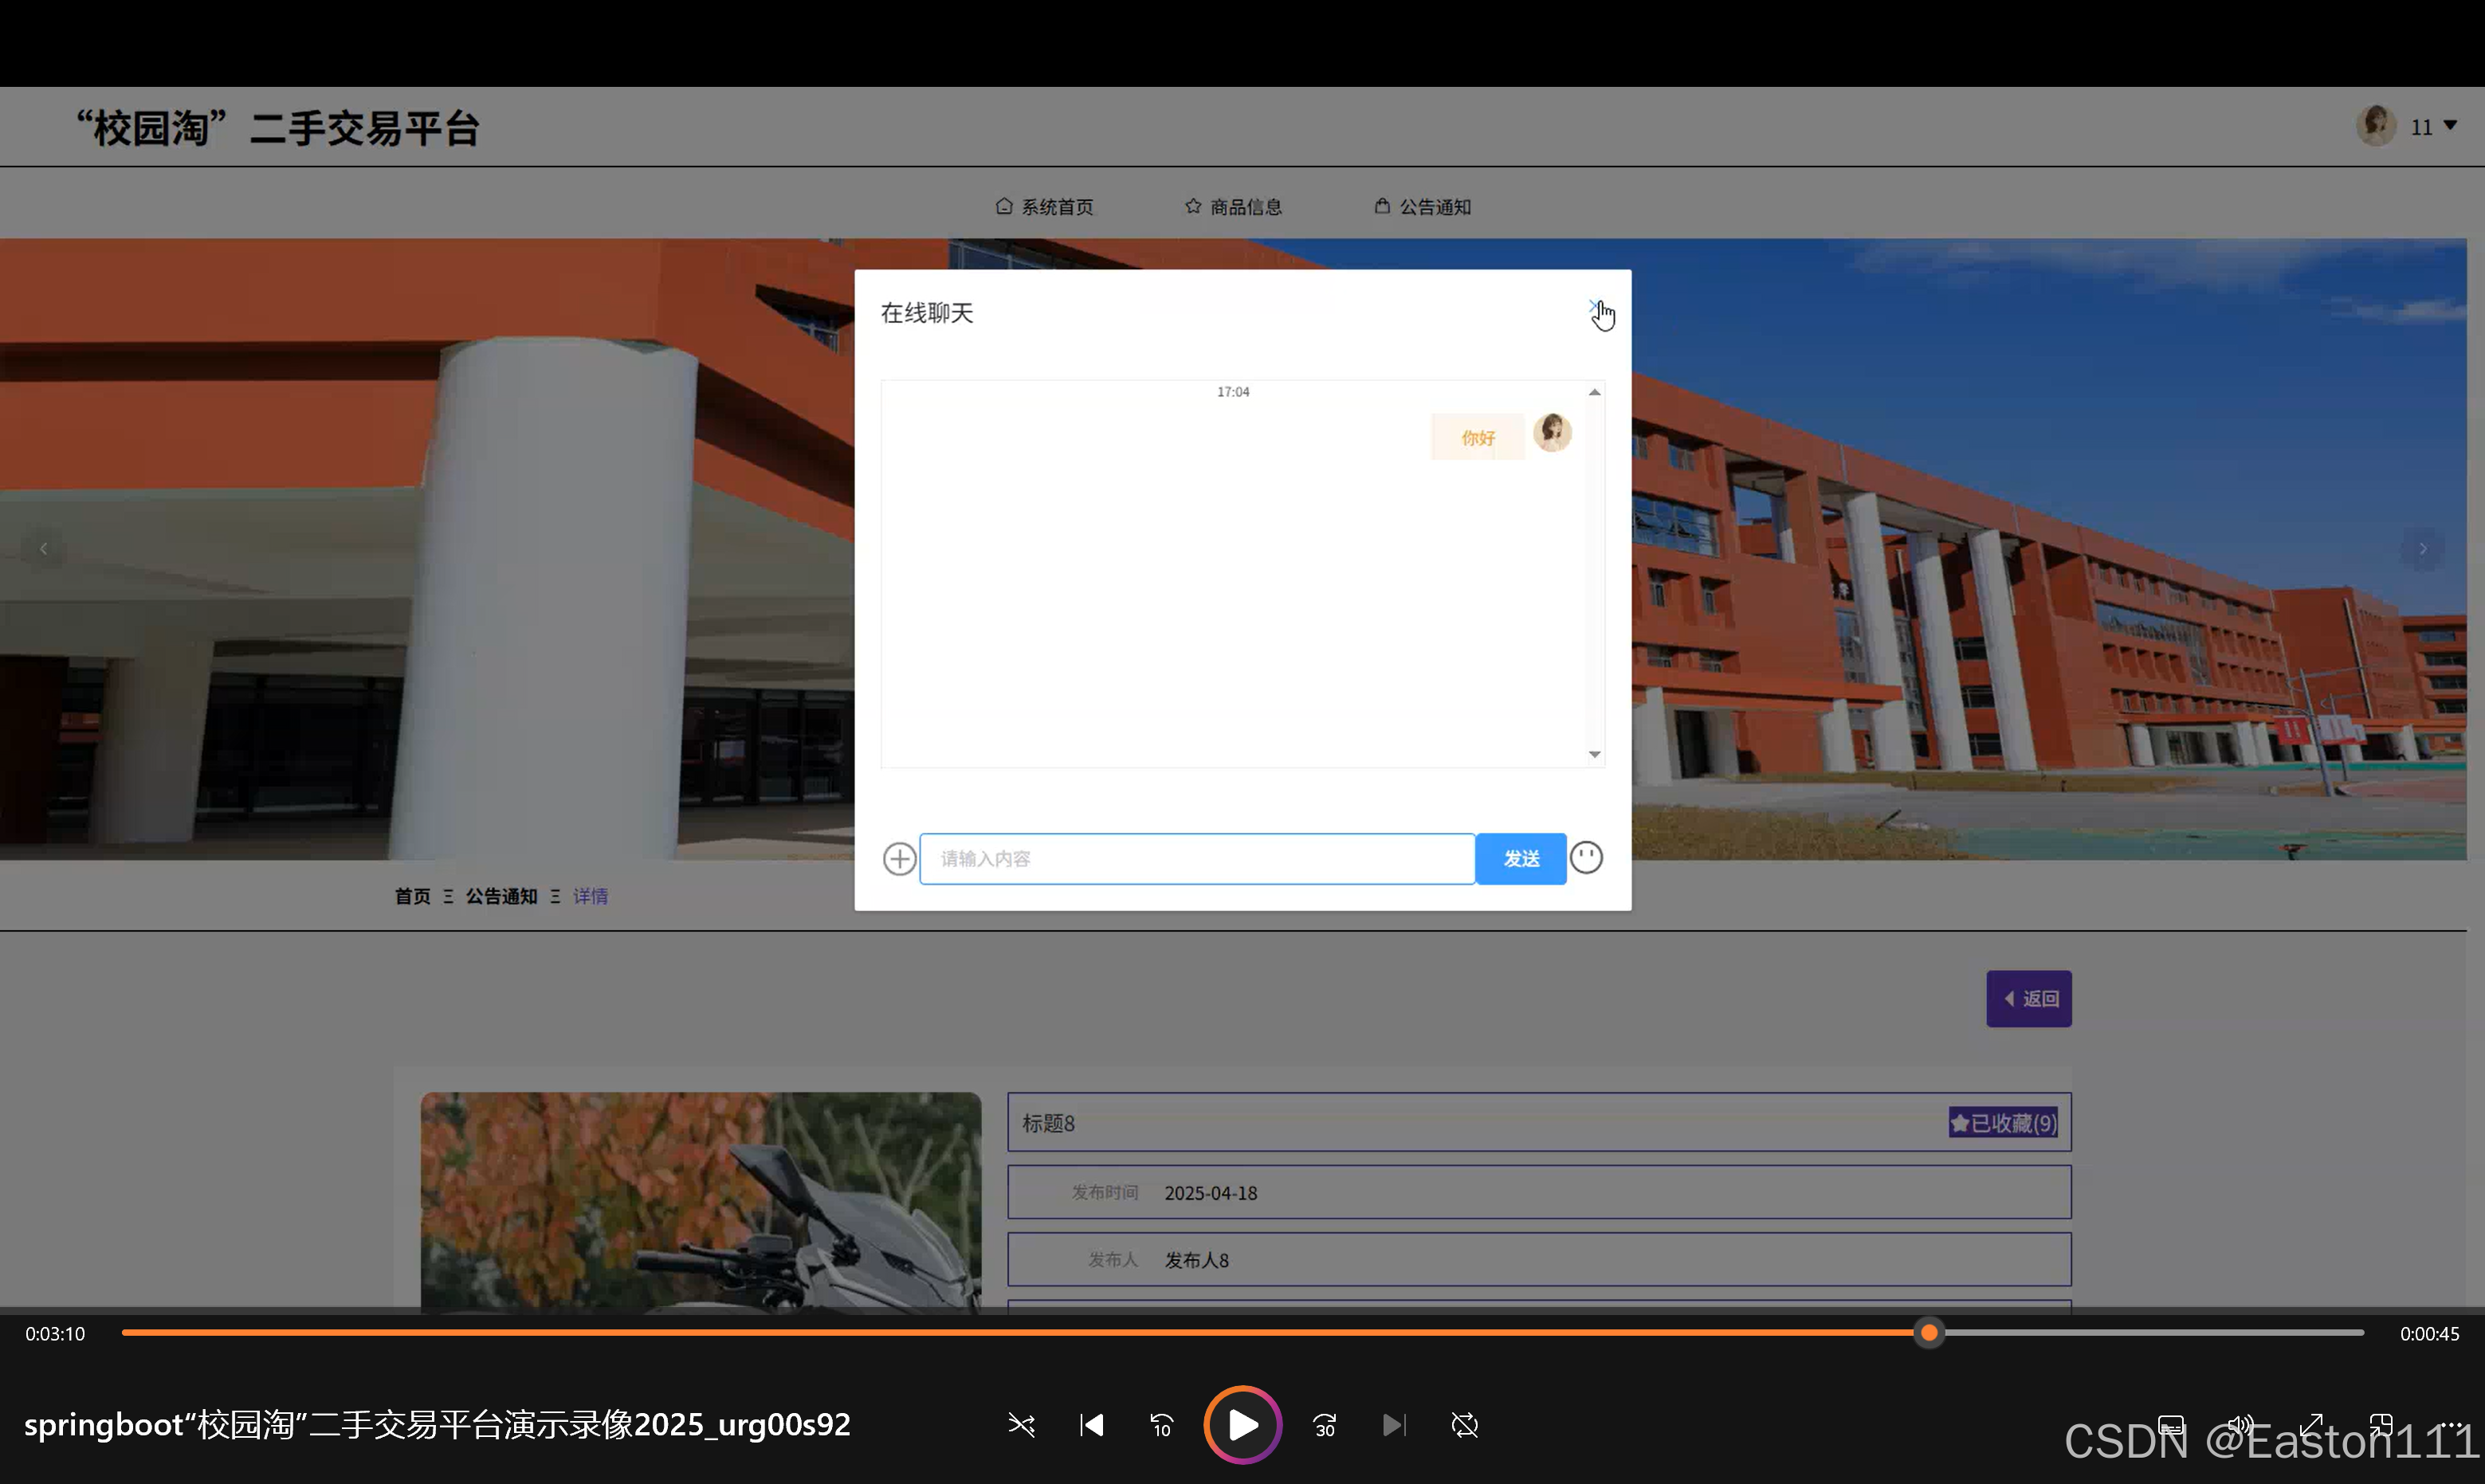
Task: Play the video
Action: [1242, 1424]
